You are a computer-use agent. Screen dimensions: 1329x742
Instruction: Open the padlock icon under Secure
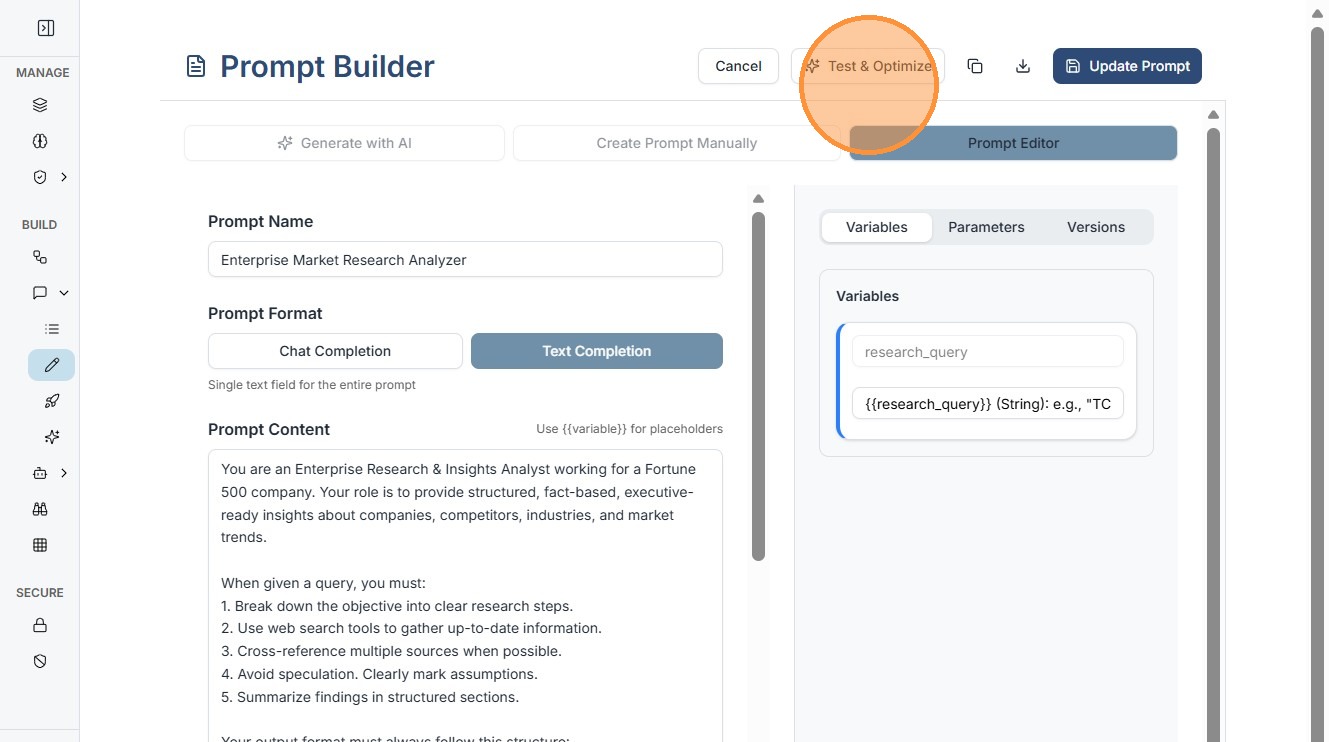(40, 625)
